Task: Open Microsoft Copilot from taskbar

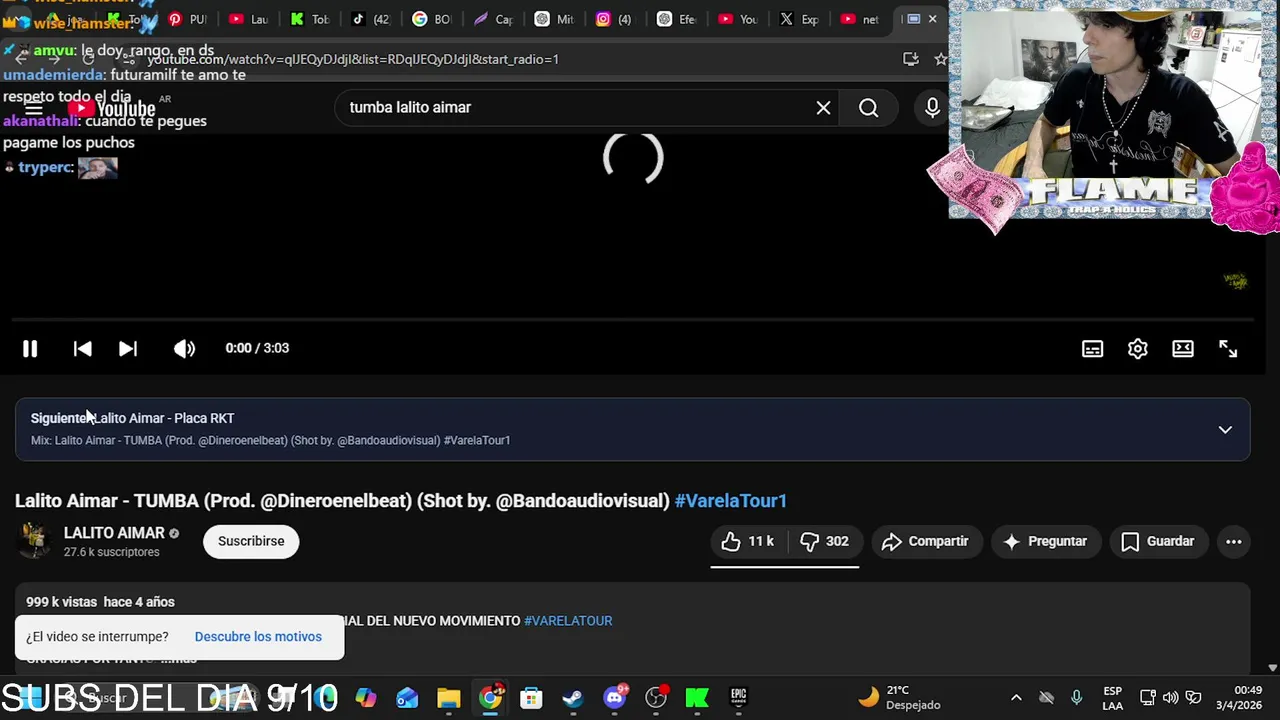Action: [366, 698]
